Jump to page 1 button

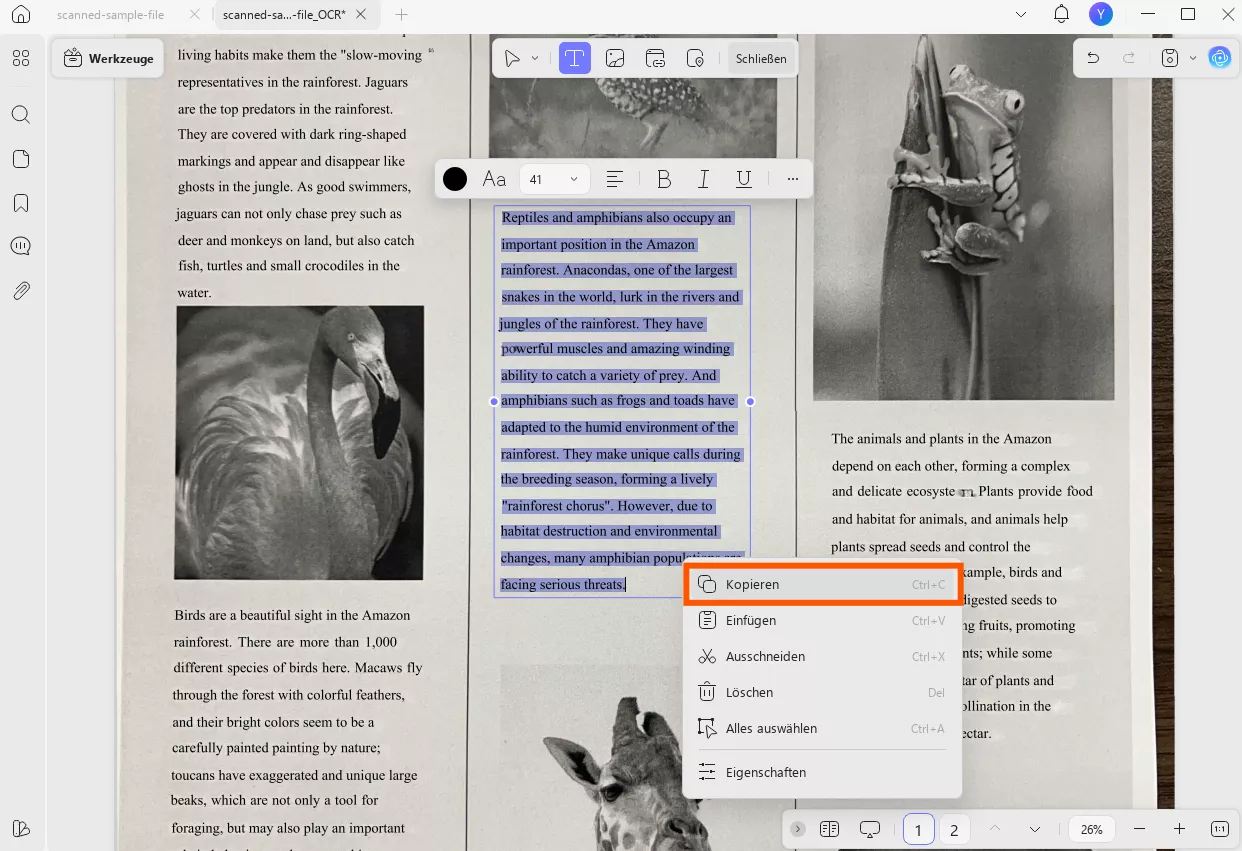919,829
